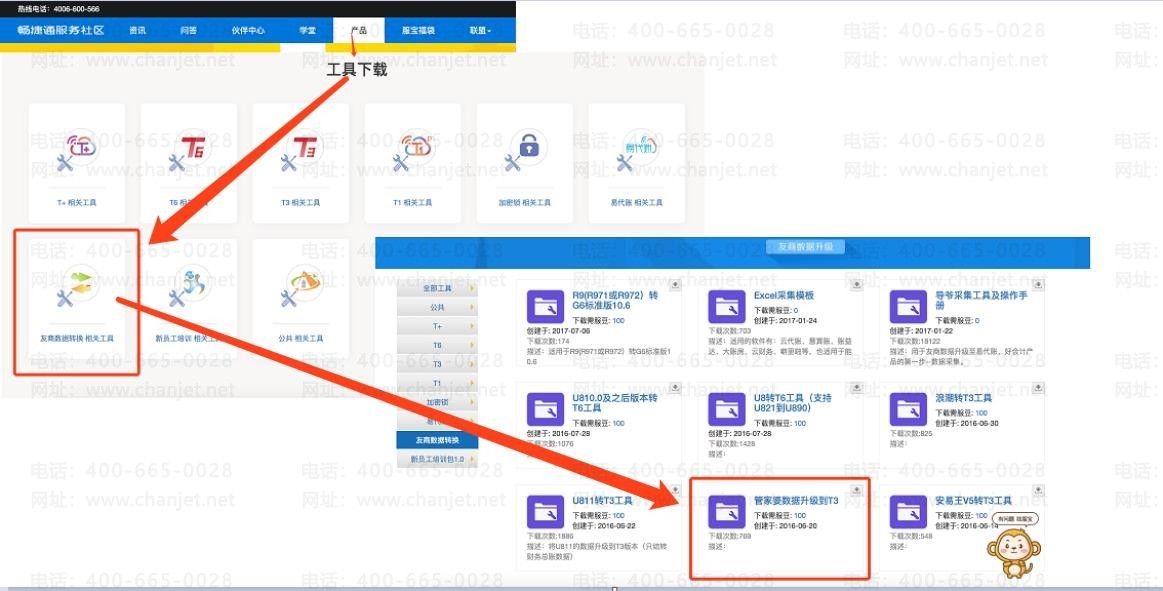Click the download icon on the 安易王V5转T3工具 card

[x=1038, y=490]
